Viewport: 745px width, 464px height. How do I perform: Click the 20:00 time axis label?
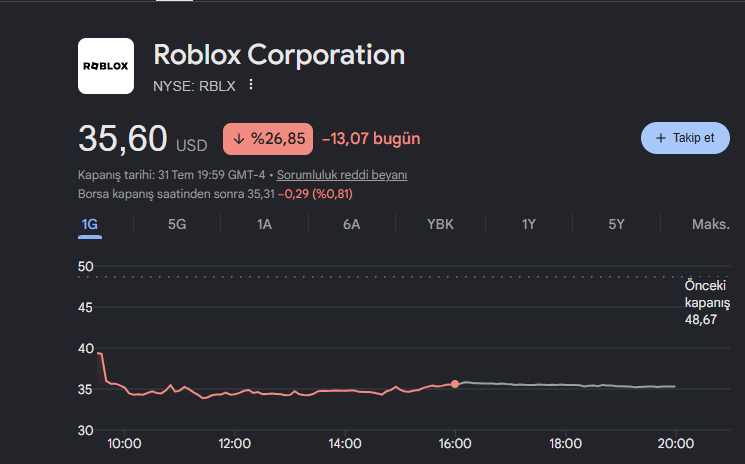point(676,444)
